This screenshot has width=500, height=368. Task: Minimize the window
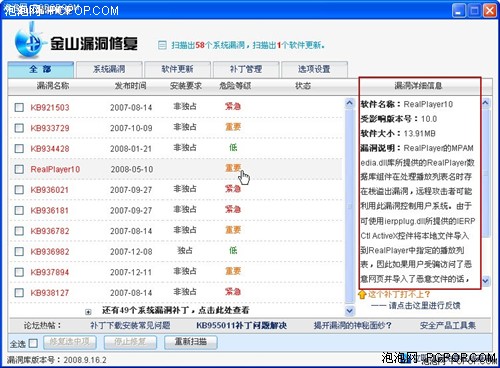(458, 11)
